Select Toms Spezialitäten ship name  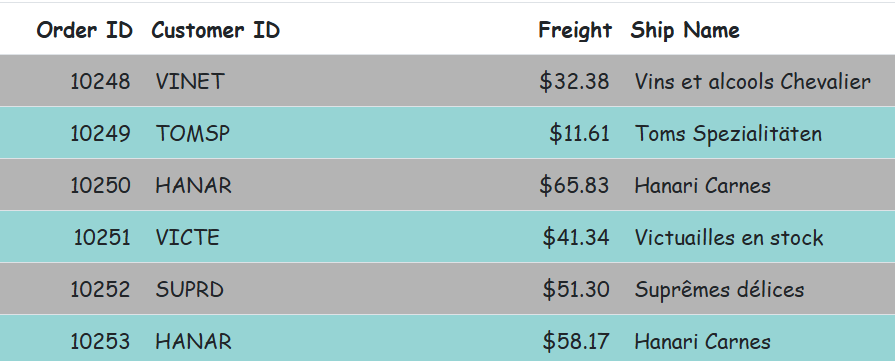(x=728, y=134)
